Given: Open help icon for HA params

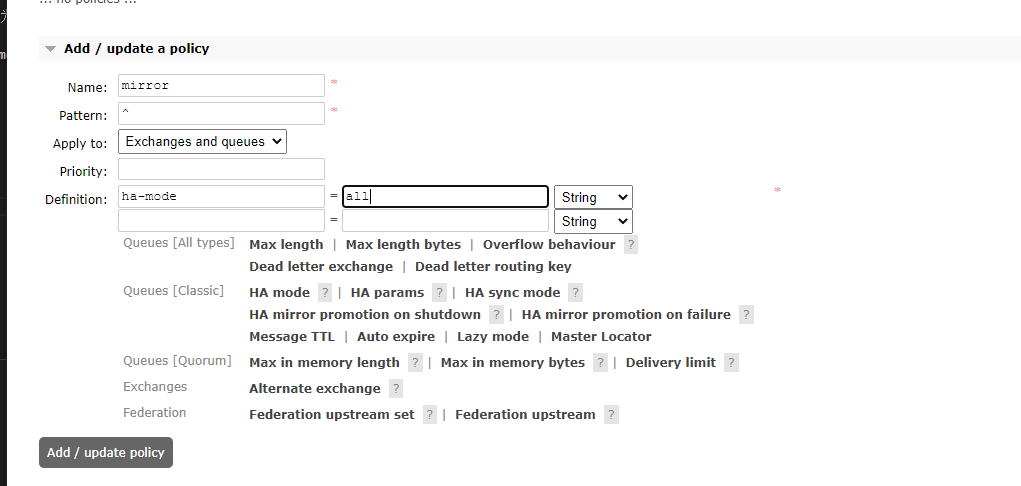Looking at the screenshot, I should (x=439, y=293).
